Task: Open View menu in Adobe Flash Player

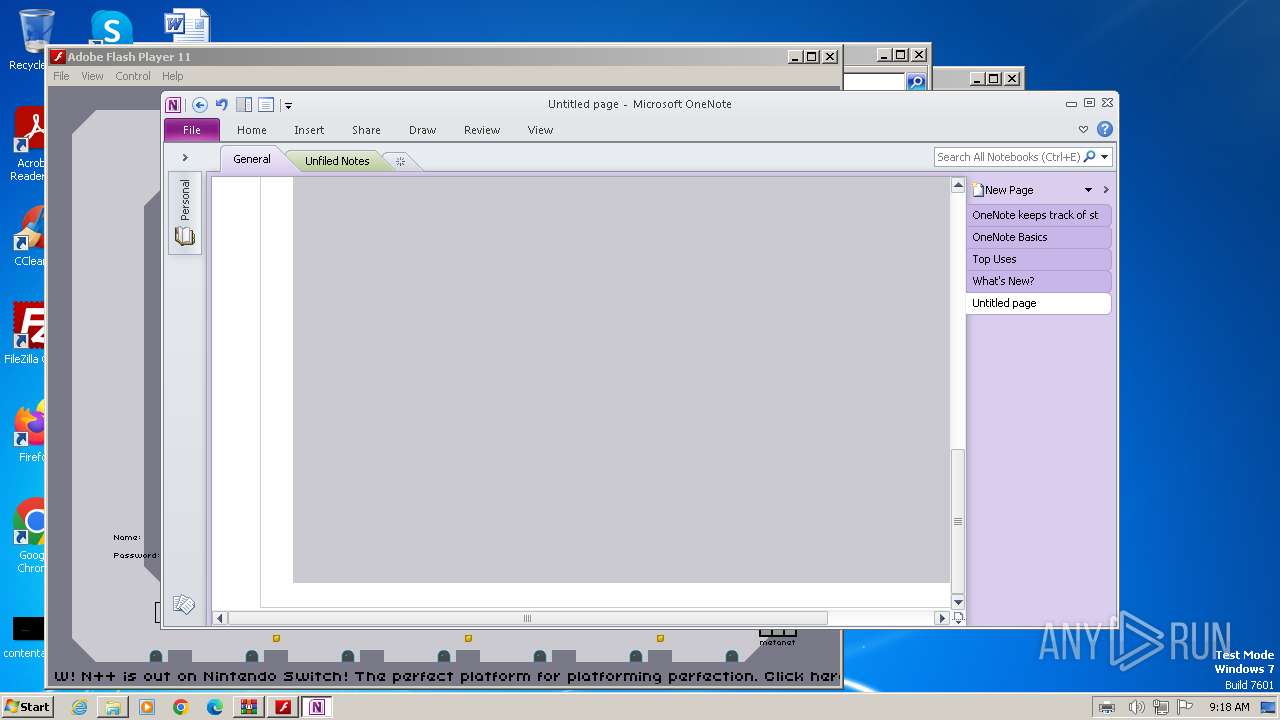Action: [x=92, y=76]
